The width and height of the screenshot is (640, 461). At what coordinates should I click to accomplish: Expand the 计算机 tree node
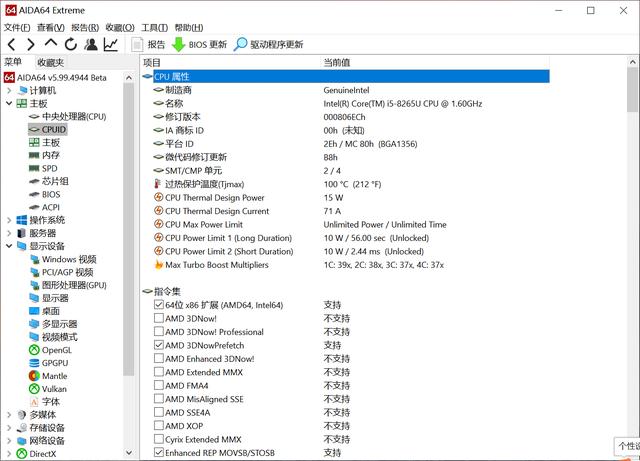click(9, 91)
